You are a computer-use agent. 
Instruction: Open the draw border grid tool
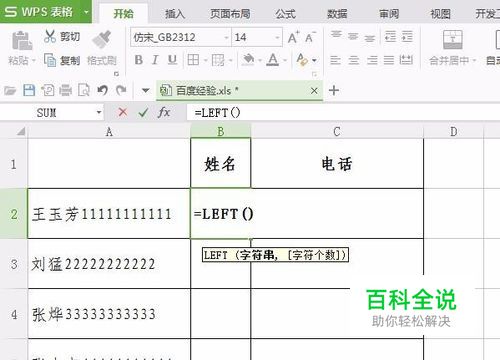pos(218,60)
